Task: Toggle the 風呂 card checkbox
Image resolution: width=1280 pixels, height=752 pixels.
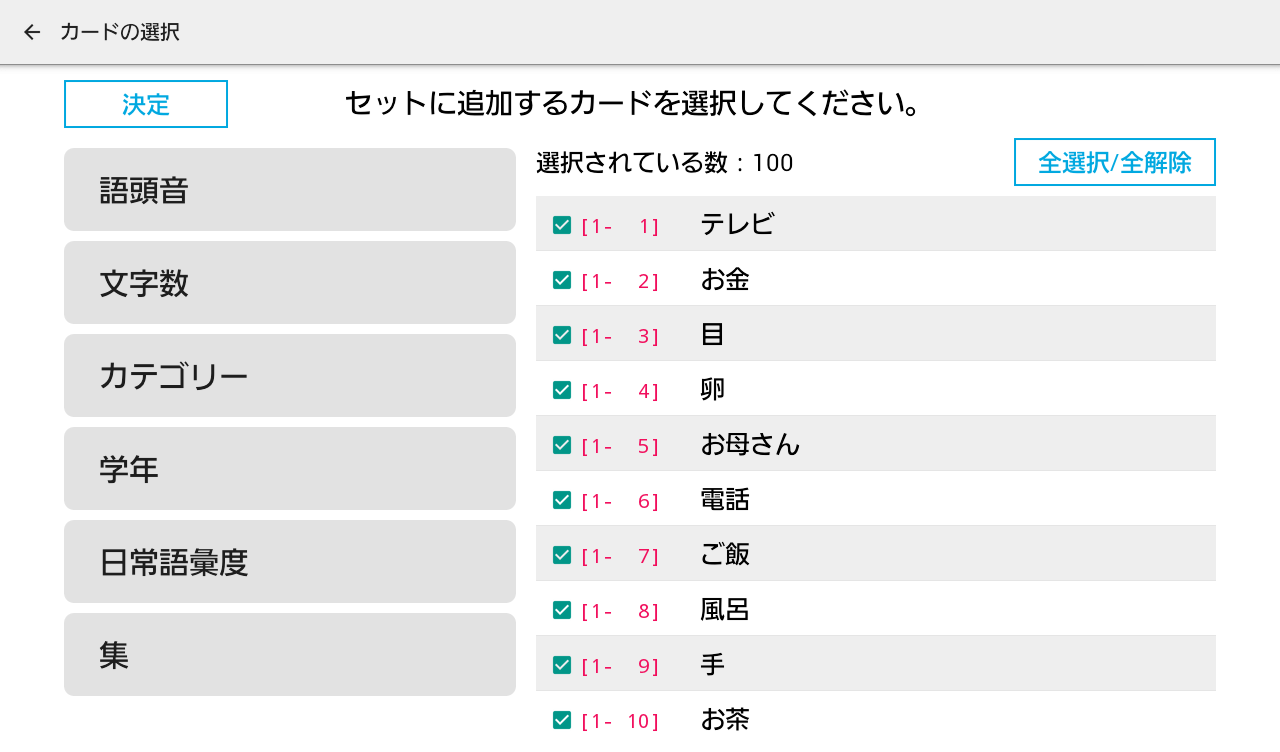Action: point(562,610)
